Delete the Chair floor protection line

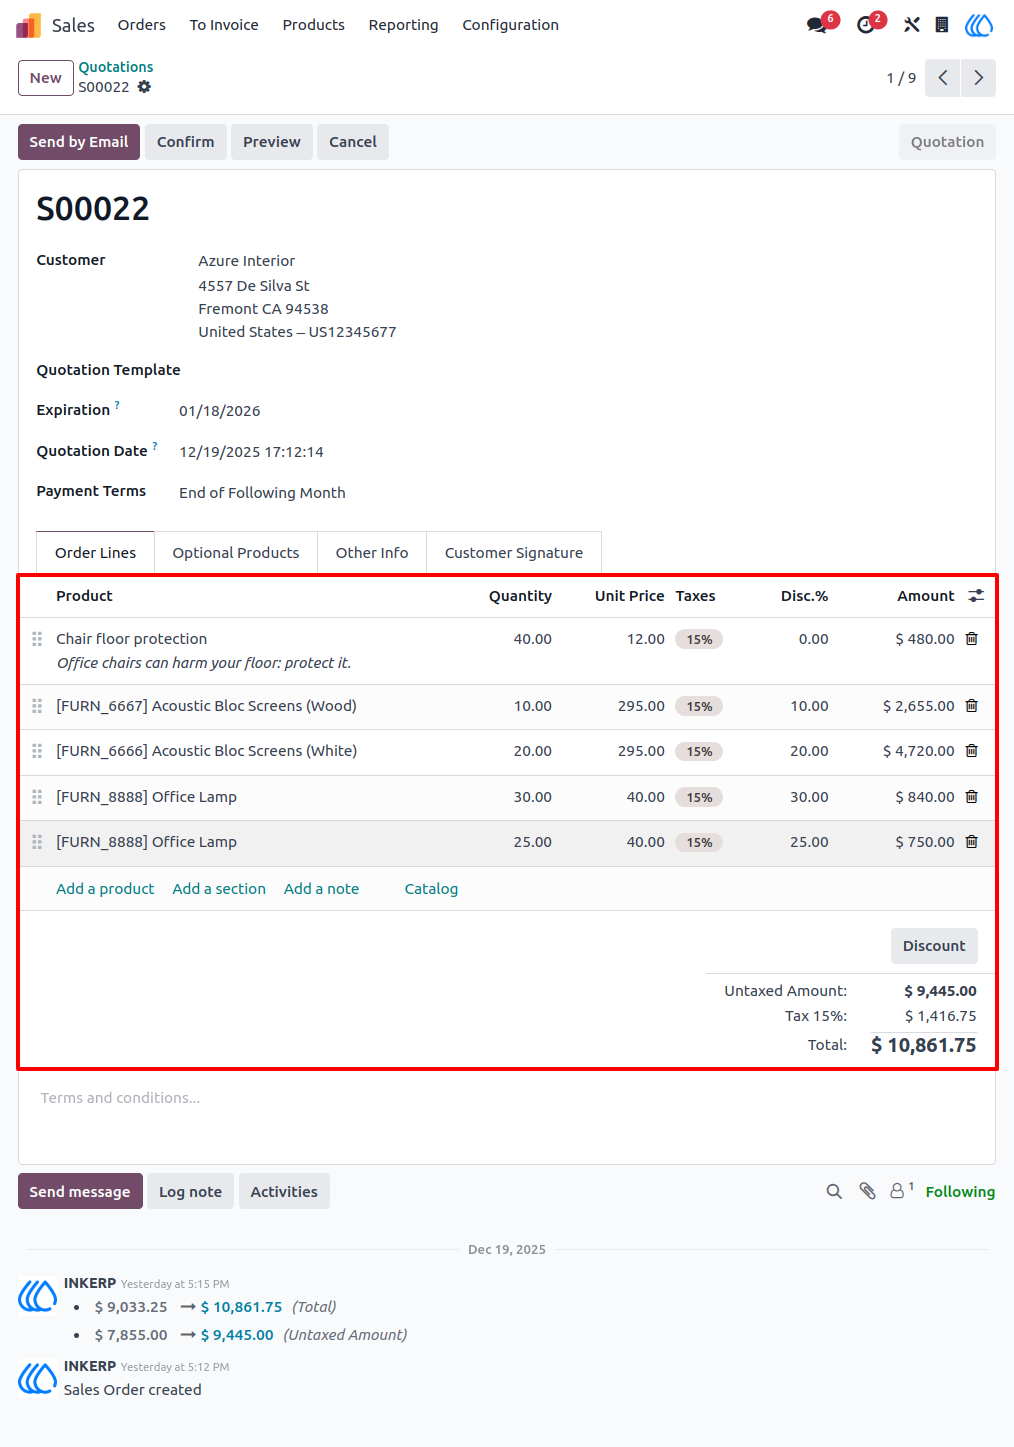(x=971, y=639)
